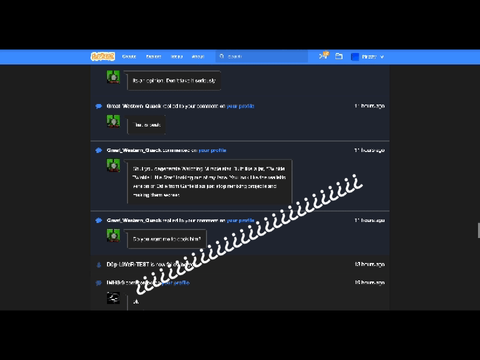The width and height of the screenshot is (480, 360).
Task: Open the blue account avatar in navbar
Action: (x=355, y=57)
